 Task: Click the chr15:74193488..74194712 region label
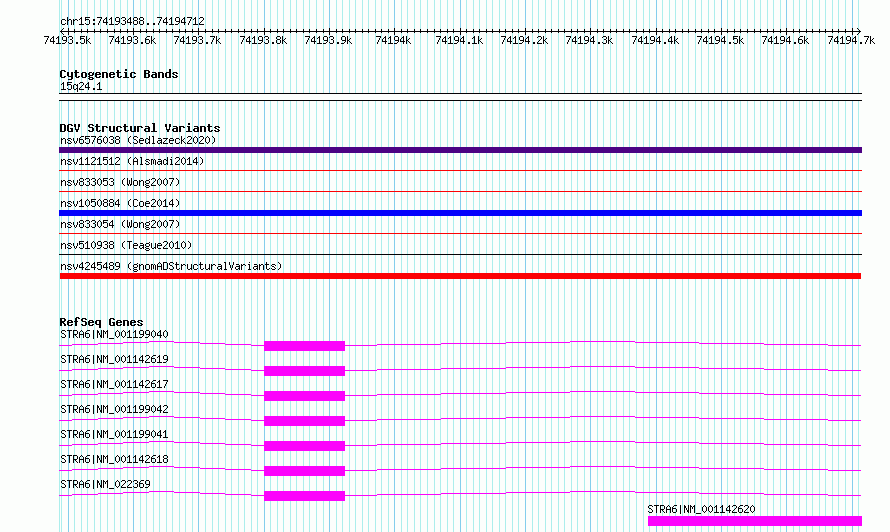[x=132, y=21]
